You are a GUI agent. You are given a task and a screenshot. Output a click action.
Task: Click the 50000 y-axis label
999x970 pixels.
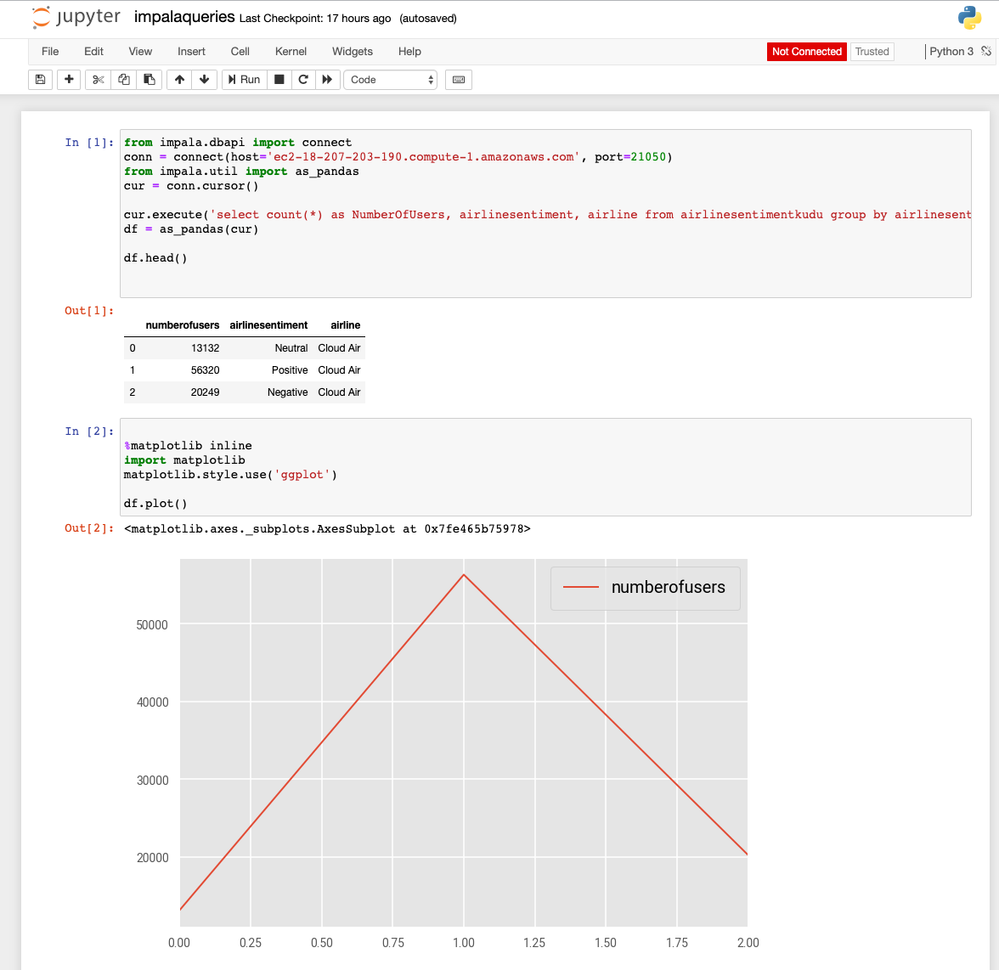tap(152, 625)
